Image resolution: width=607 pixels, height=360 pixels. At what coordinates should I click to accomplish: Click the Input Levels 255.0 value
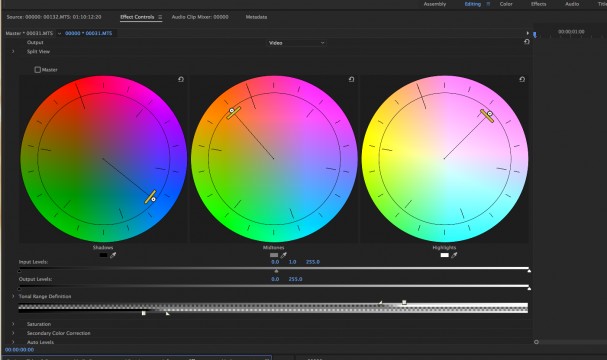pyautogui.click(x=313, y=262)
